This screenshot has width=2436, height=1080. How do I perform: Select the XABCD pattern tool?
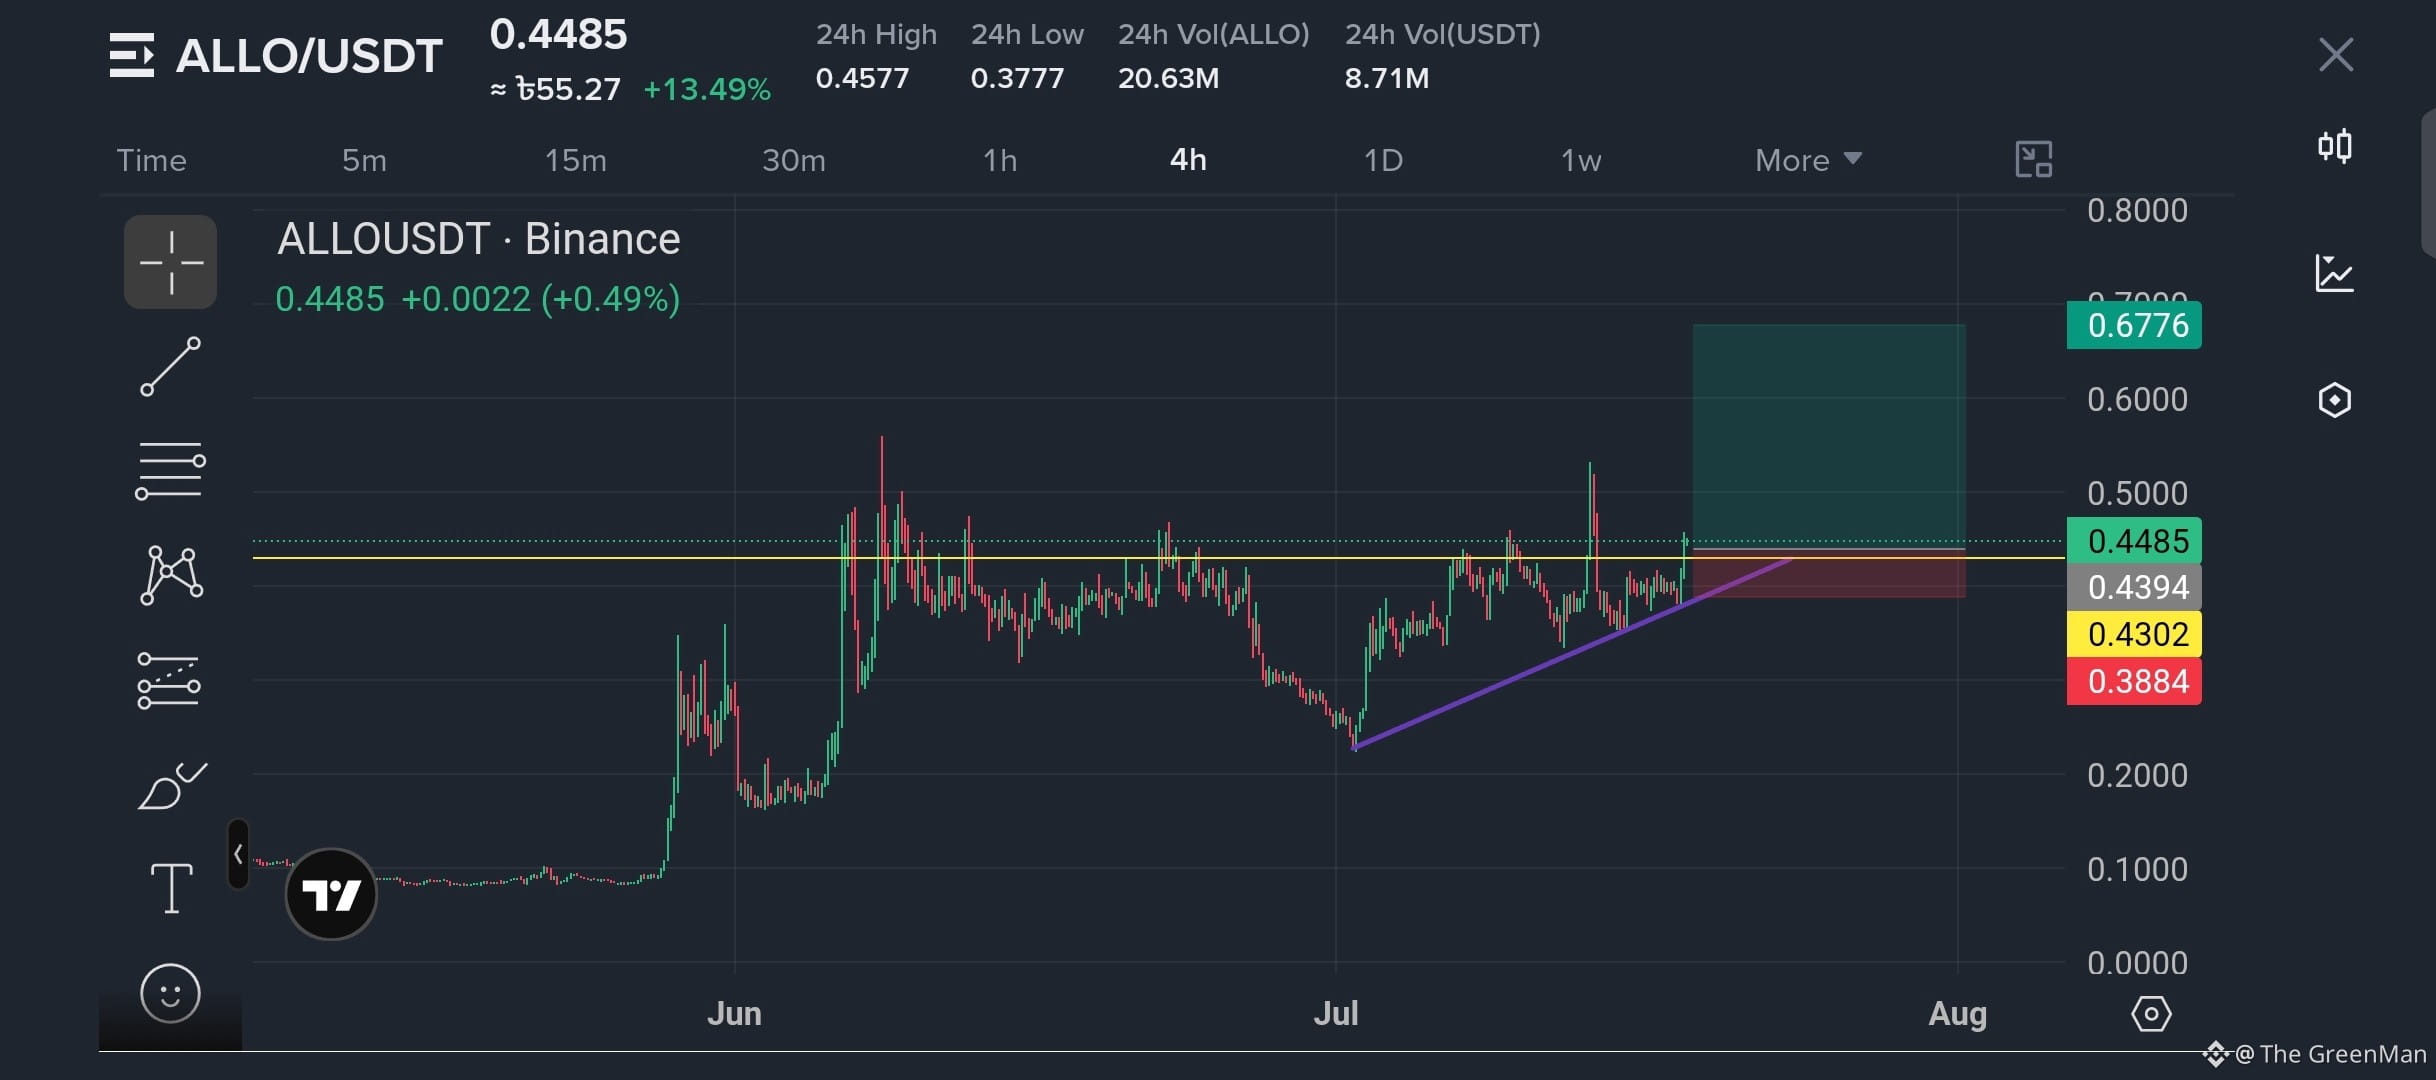[x=171, y=574]
